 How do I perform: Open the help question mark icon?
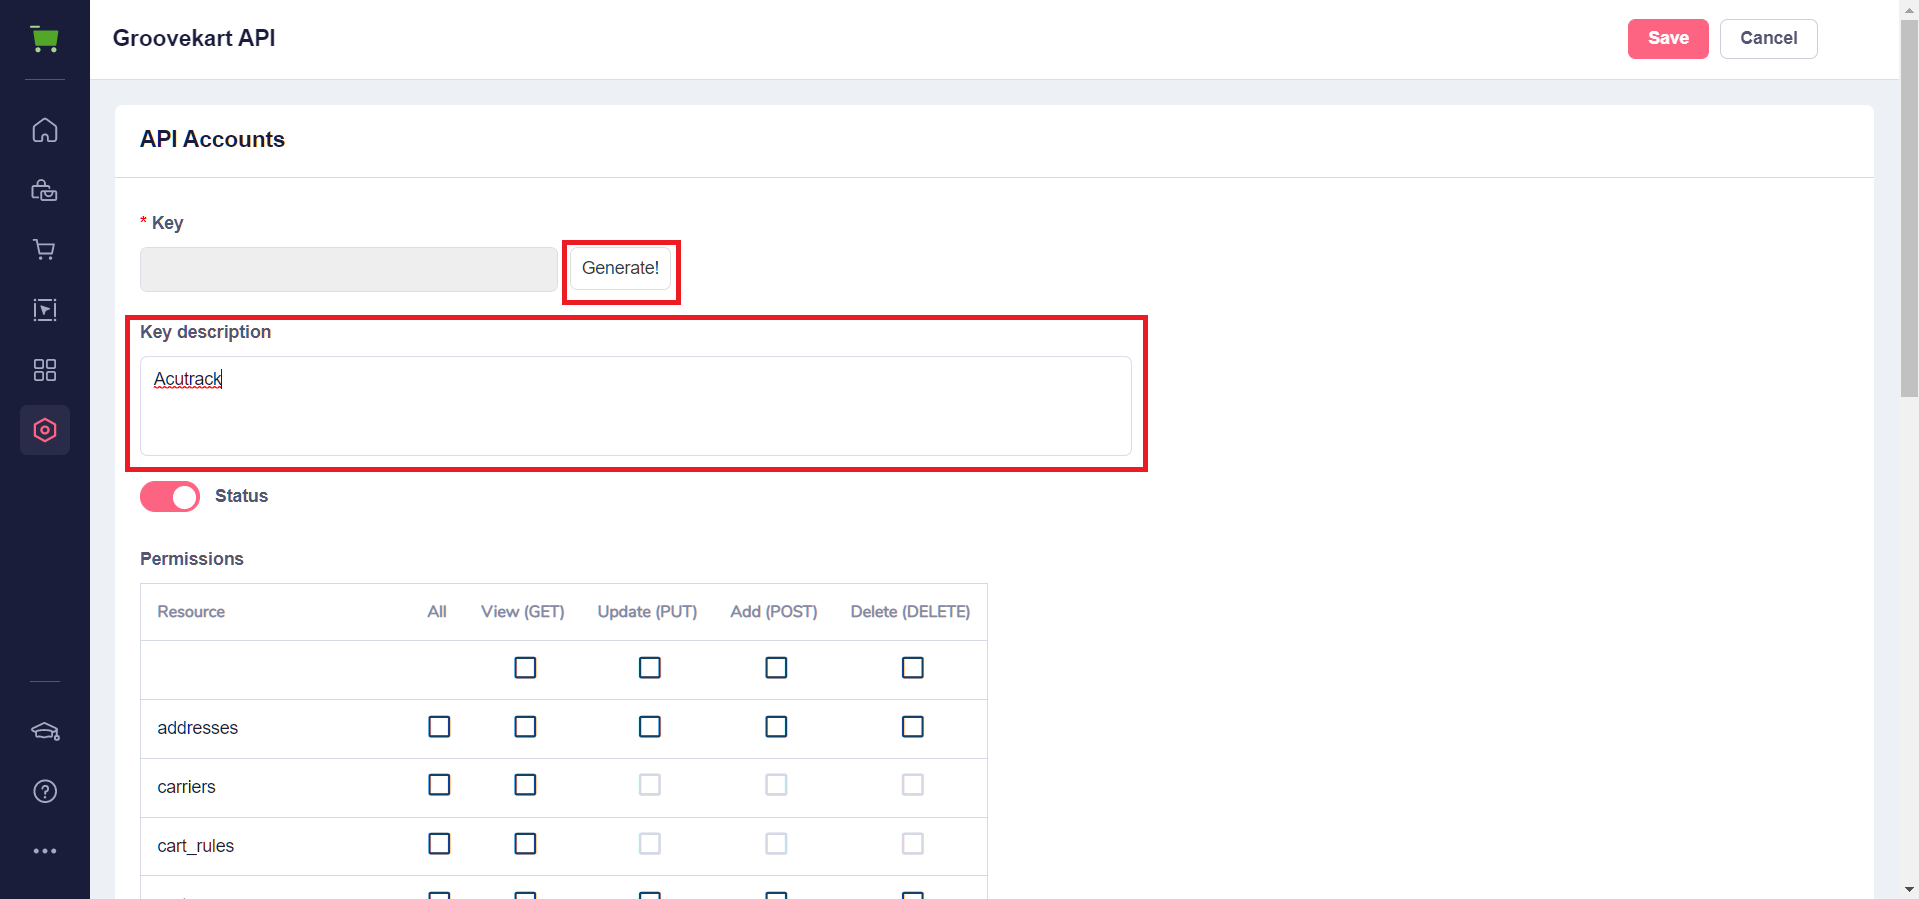coord(45,791)
